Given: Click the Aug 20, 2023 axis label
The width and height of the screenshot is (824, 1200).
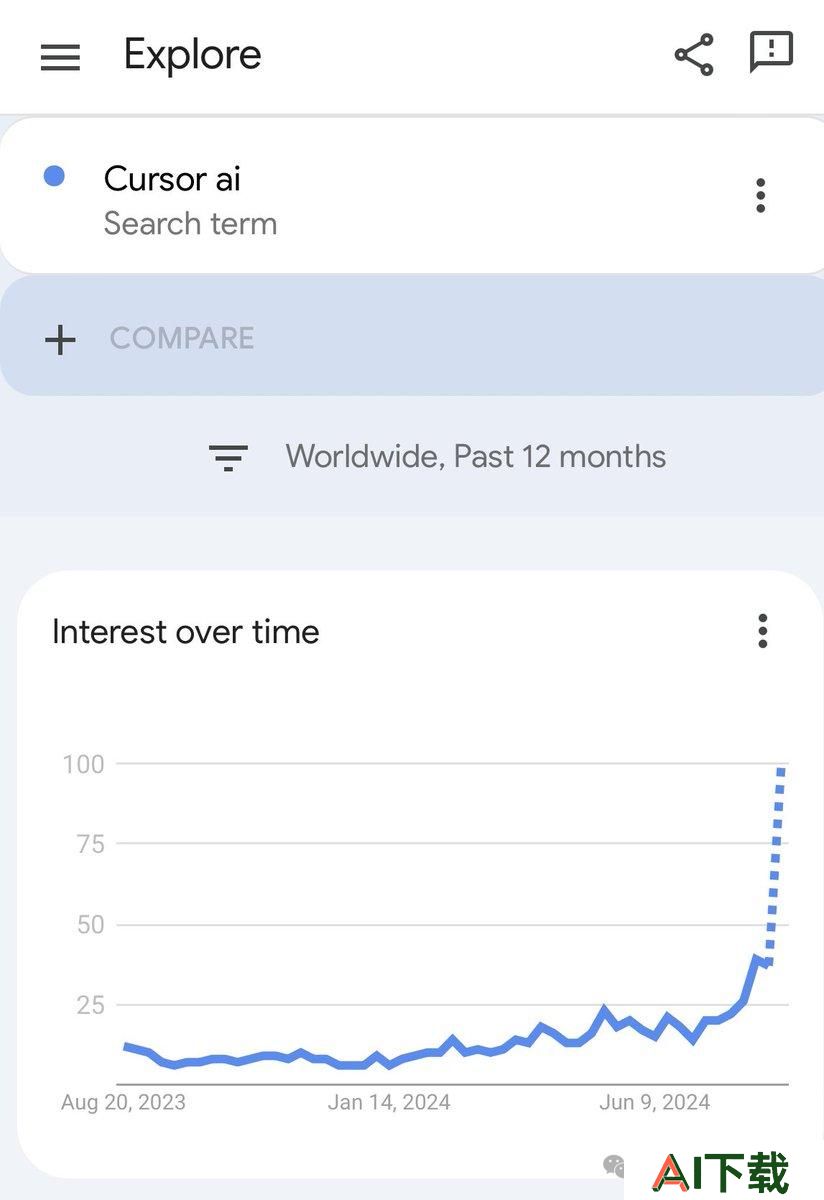Looking at the screenshot, I should tap(123, 1103).
